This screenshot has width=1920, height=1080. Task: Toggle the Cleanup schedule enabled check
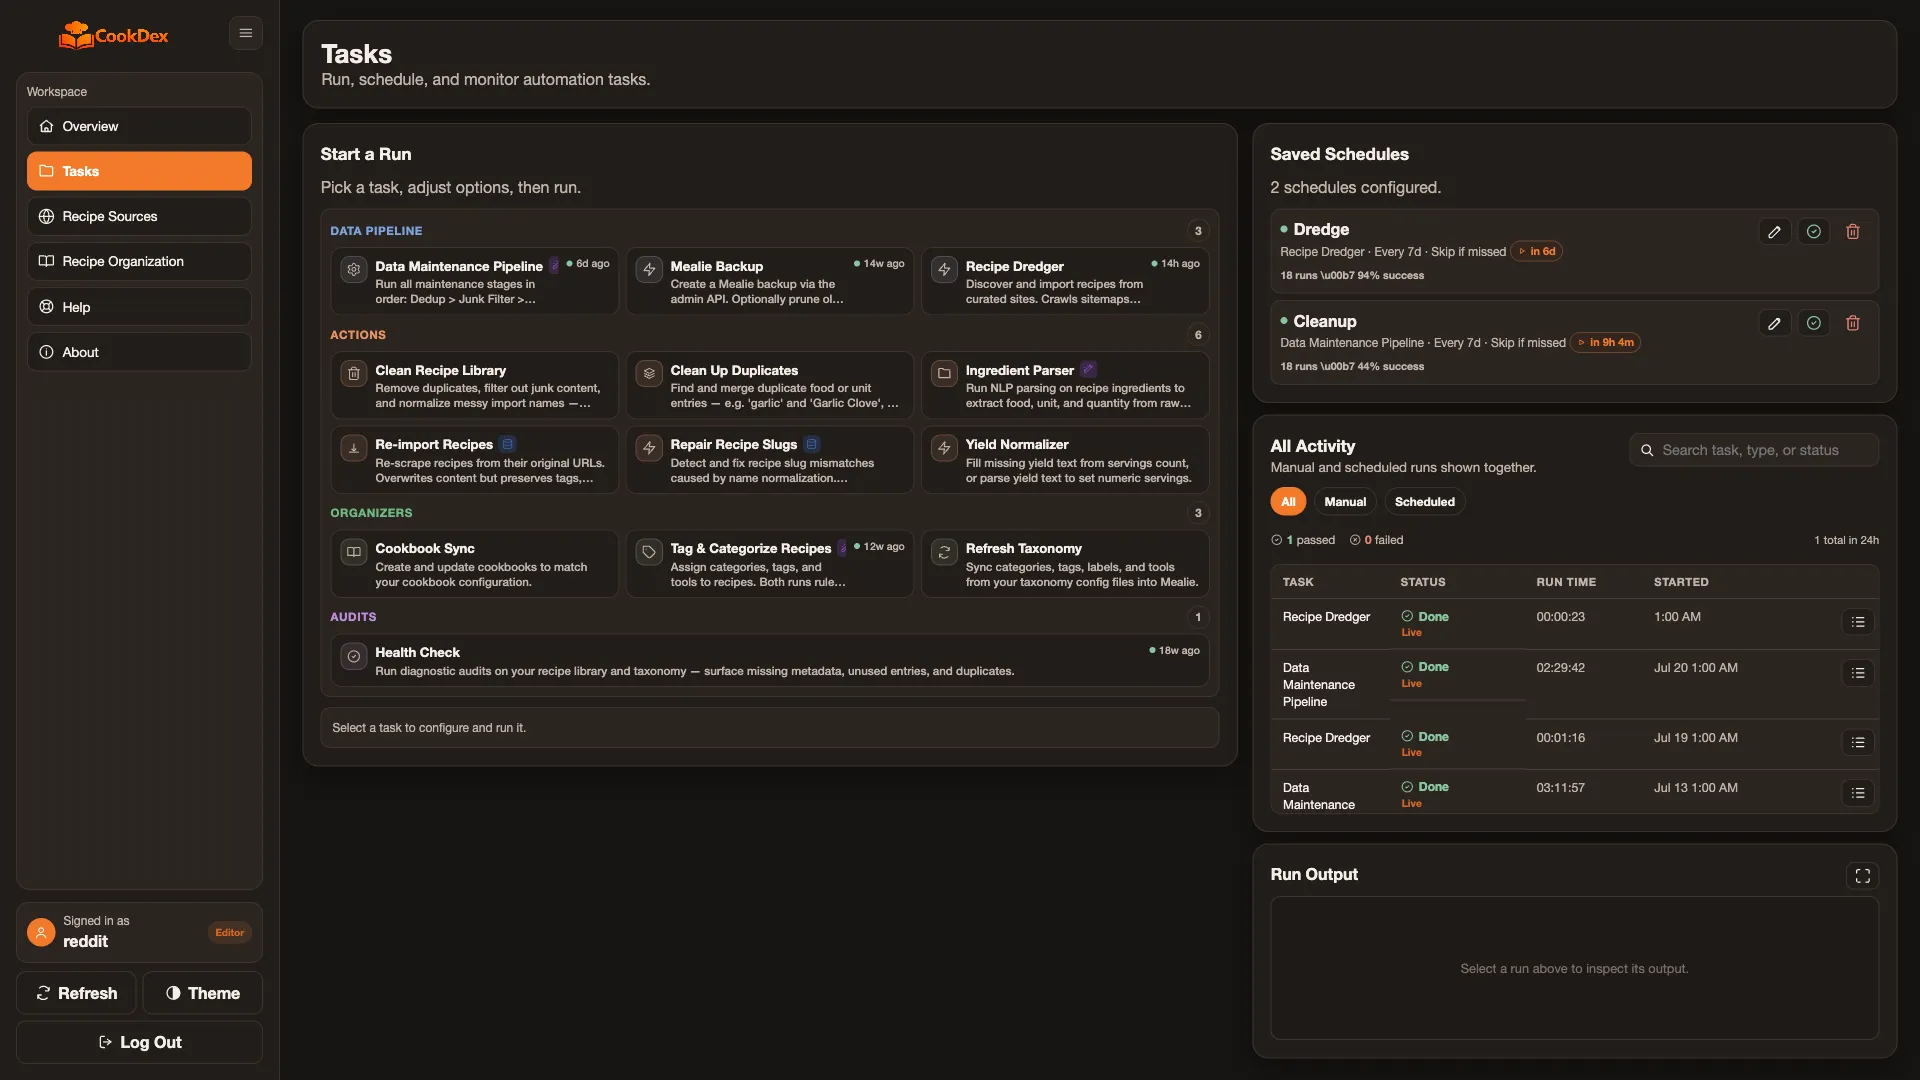(x=1813, y=323)
